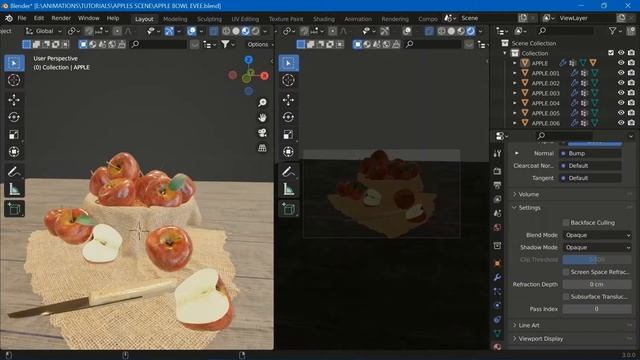The height and width of the screenshot is (360, 640).
Task: Click the Scene name field
Action: coord(488,18)
